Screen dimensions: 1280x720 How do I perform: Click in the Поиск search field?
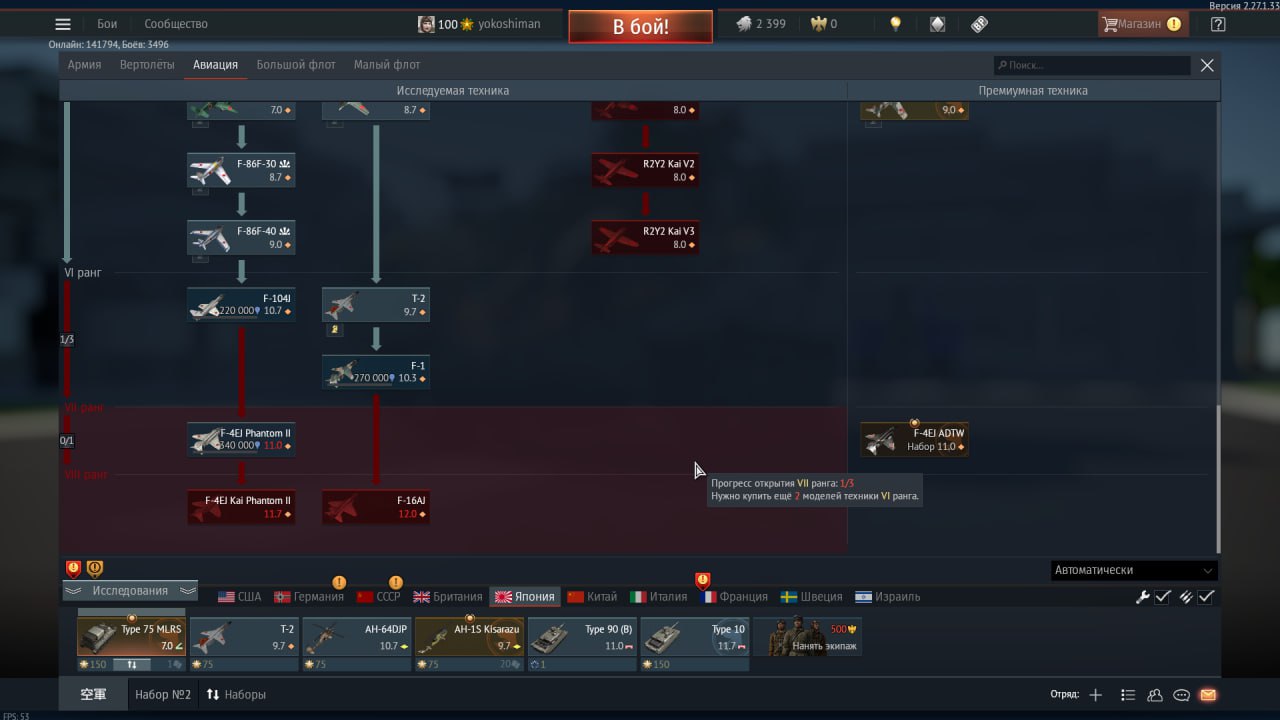point(1092,65)
